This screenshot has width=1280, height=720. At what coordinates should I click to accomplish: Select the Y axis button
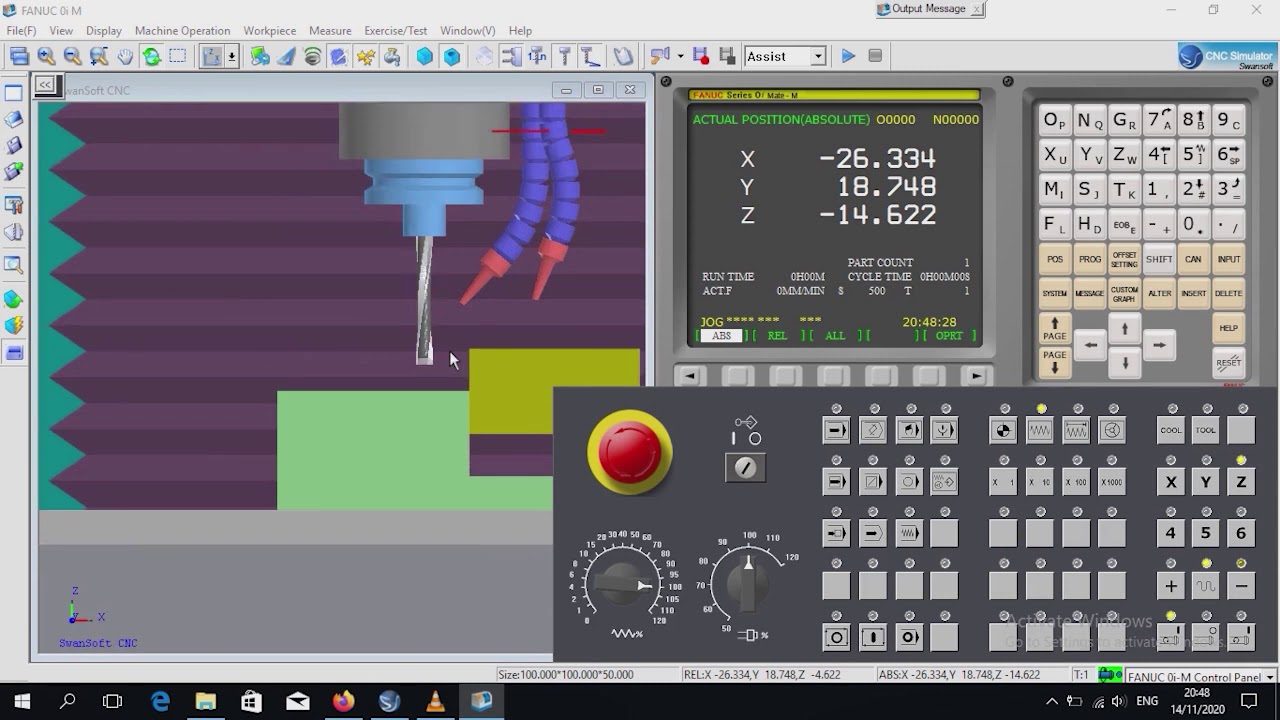(x=1206, y=482)
